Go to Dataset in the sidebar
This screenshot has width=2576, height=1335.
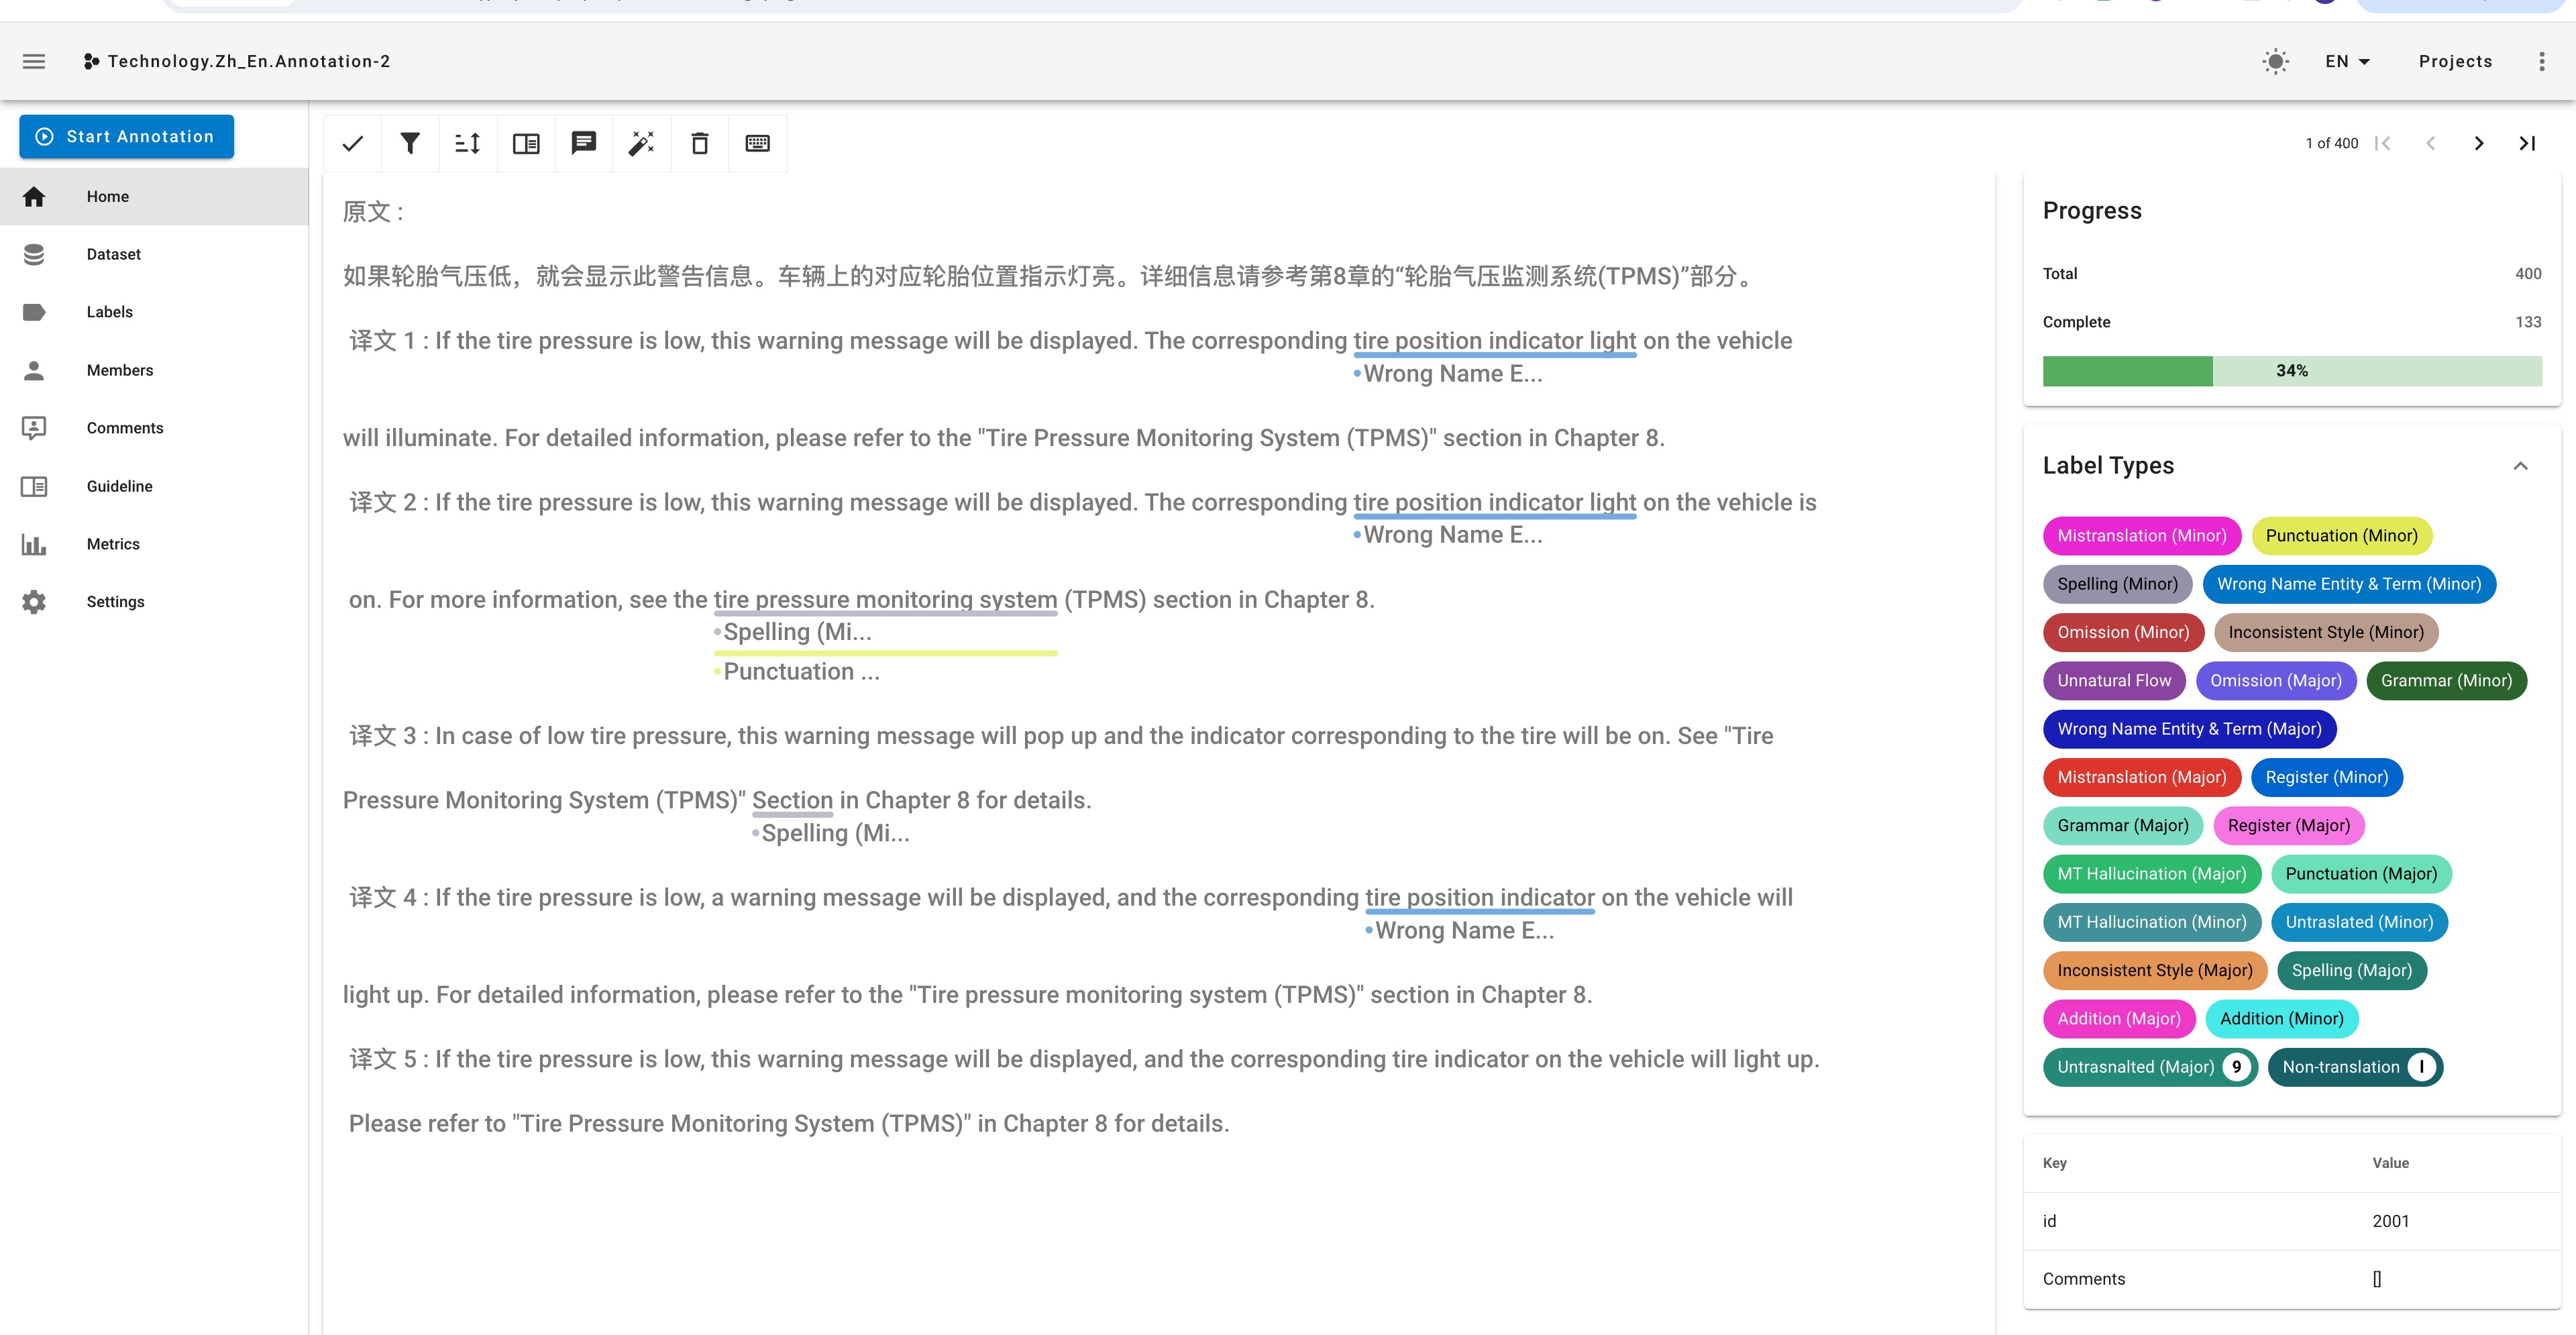pos(113,254)
